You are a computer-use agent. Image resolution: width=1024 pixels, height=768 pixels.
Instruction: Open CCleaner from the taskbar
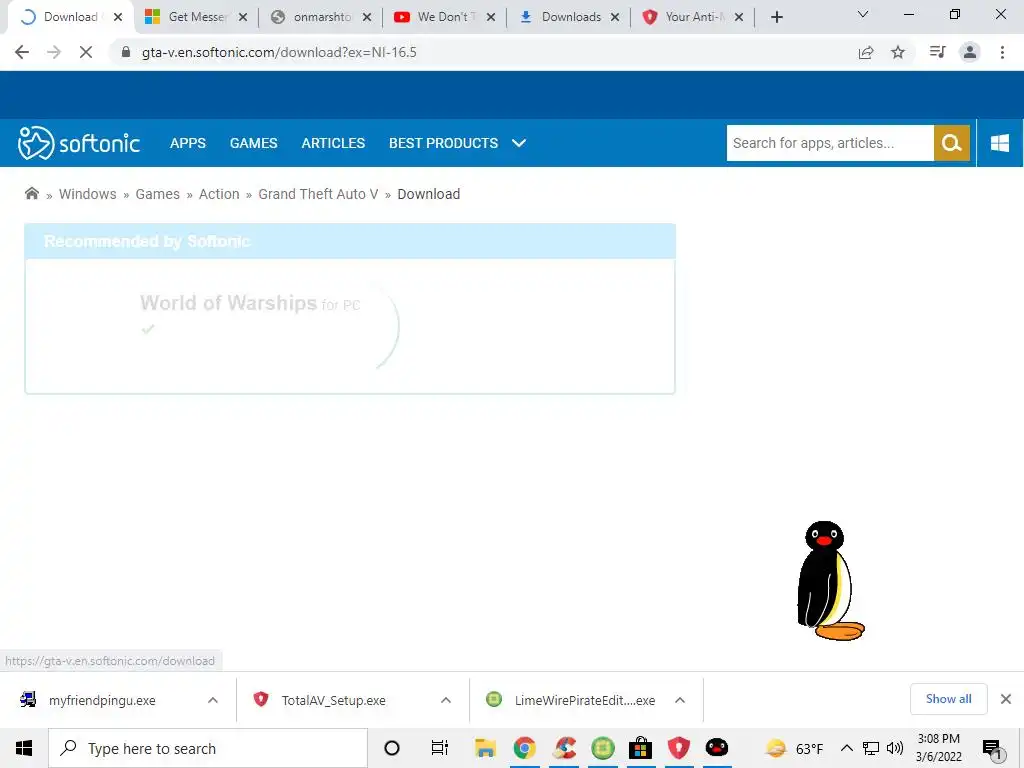(x=565, y=748)
